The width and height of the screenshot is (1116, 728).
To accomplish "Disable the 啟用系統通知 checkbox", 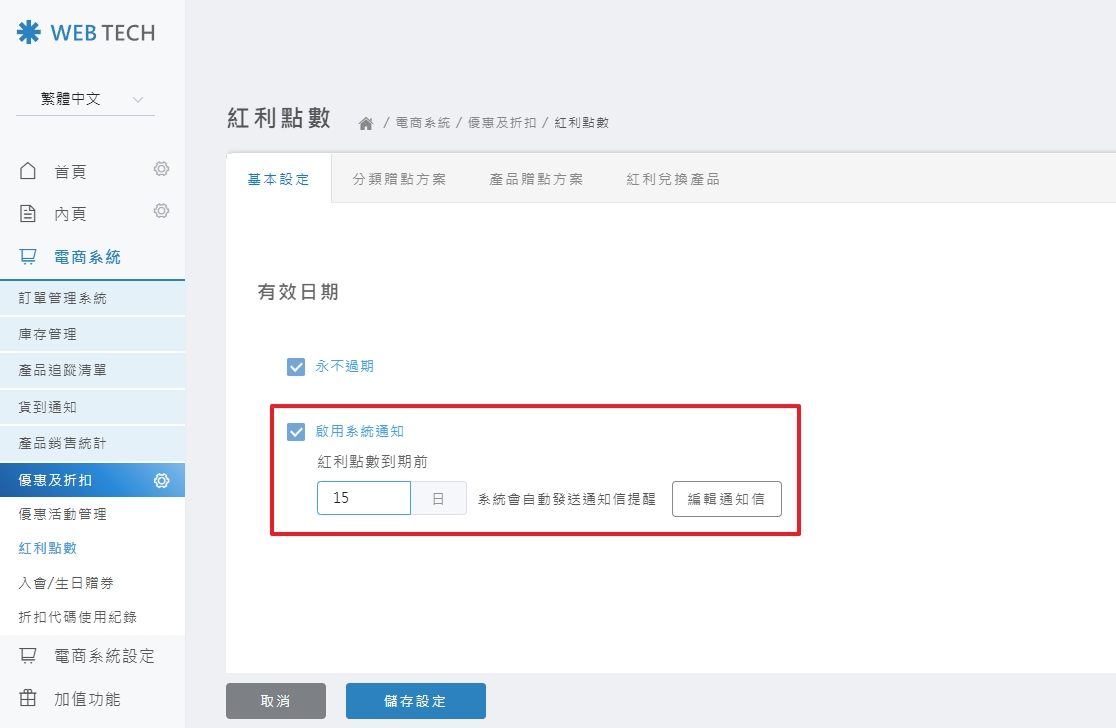I will (x=296, y=432).
